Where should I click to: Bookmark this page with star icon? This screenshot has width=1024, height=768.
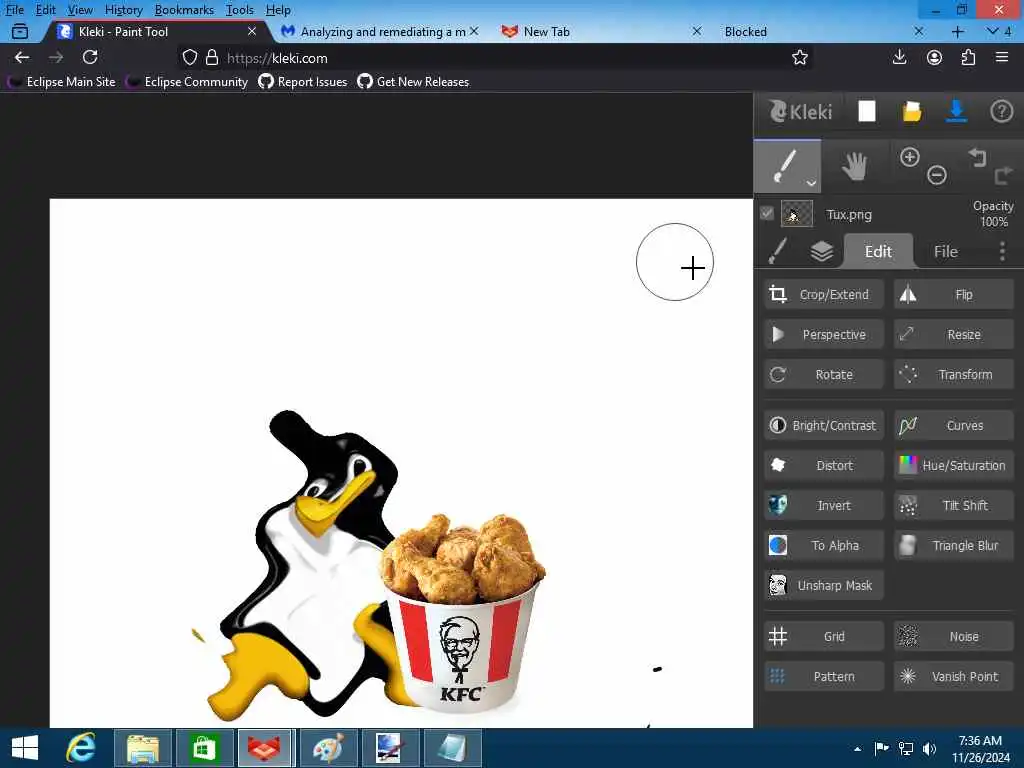coord(799,57)
